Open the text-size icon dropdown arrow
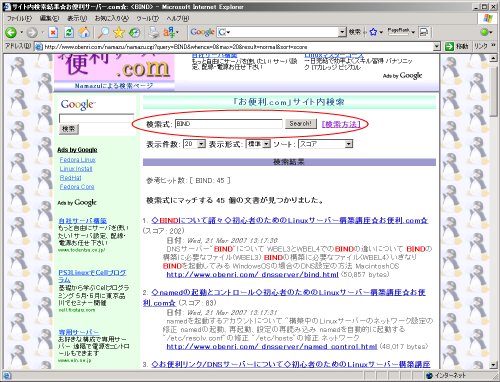Viewport: 500px width, 382px height. pyautogui.click(x=177, y=32)
